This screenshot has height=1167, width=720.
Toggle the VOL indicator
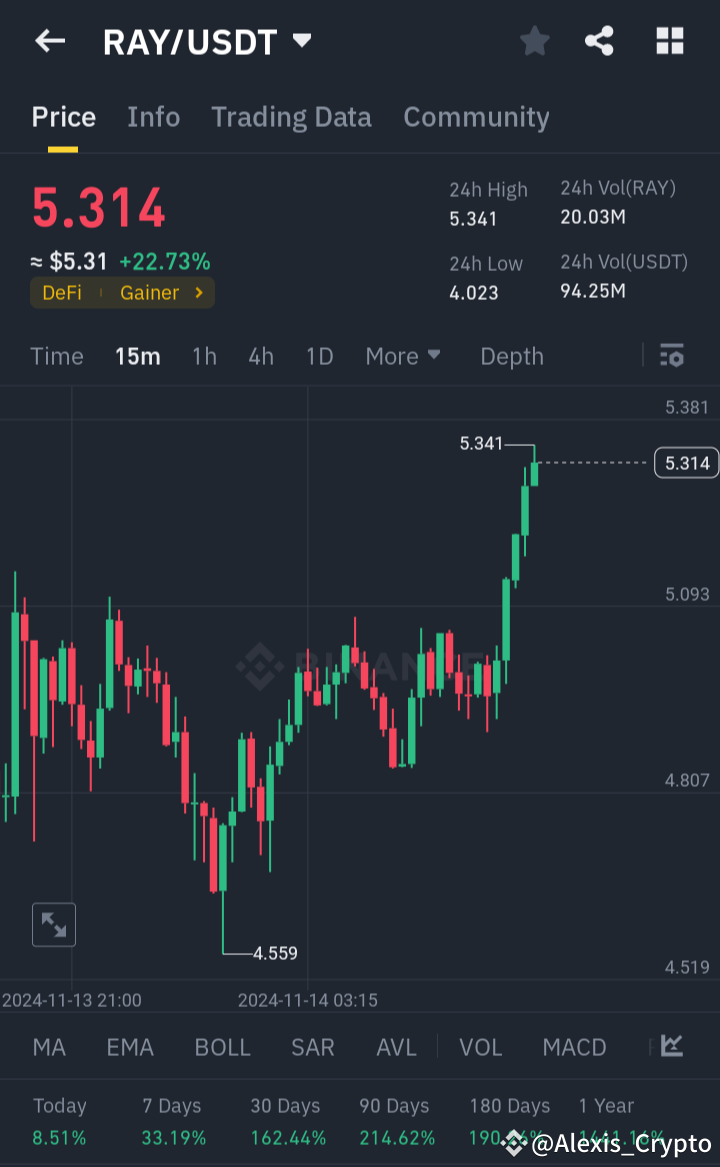pyautogui.click(x=480, y=1046)
